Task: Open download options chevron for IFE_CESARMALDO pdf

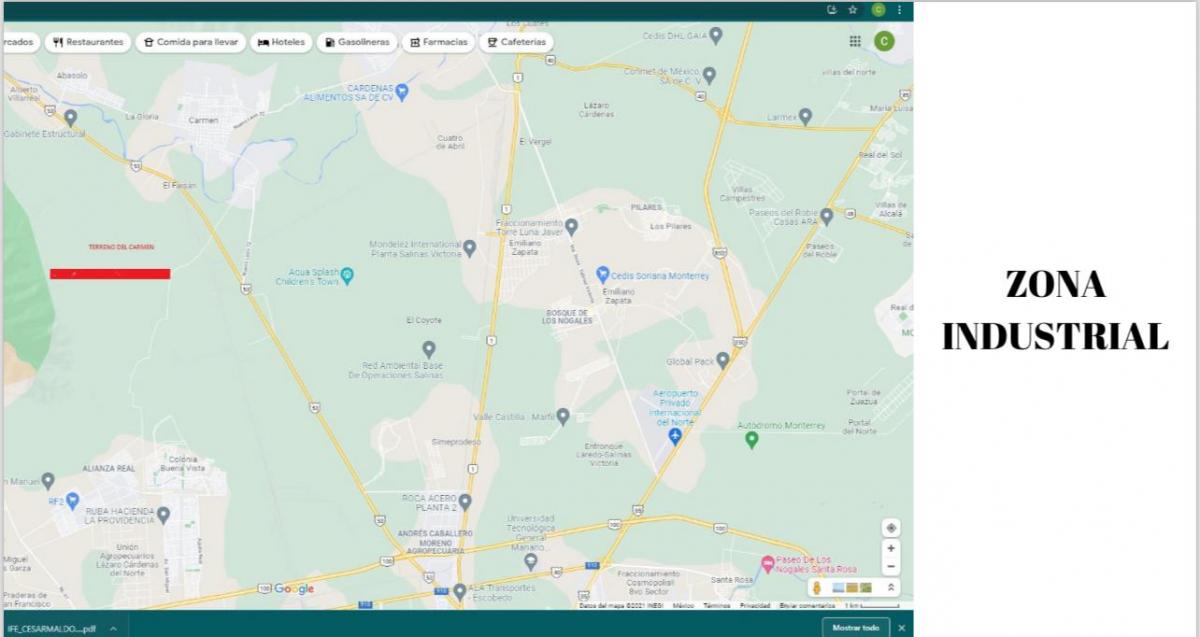Action: (112, 628)
